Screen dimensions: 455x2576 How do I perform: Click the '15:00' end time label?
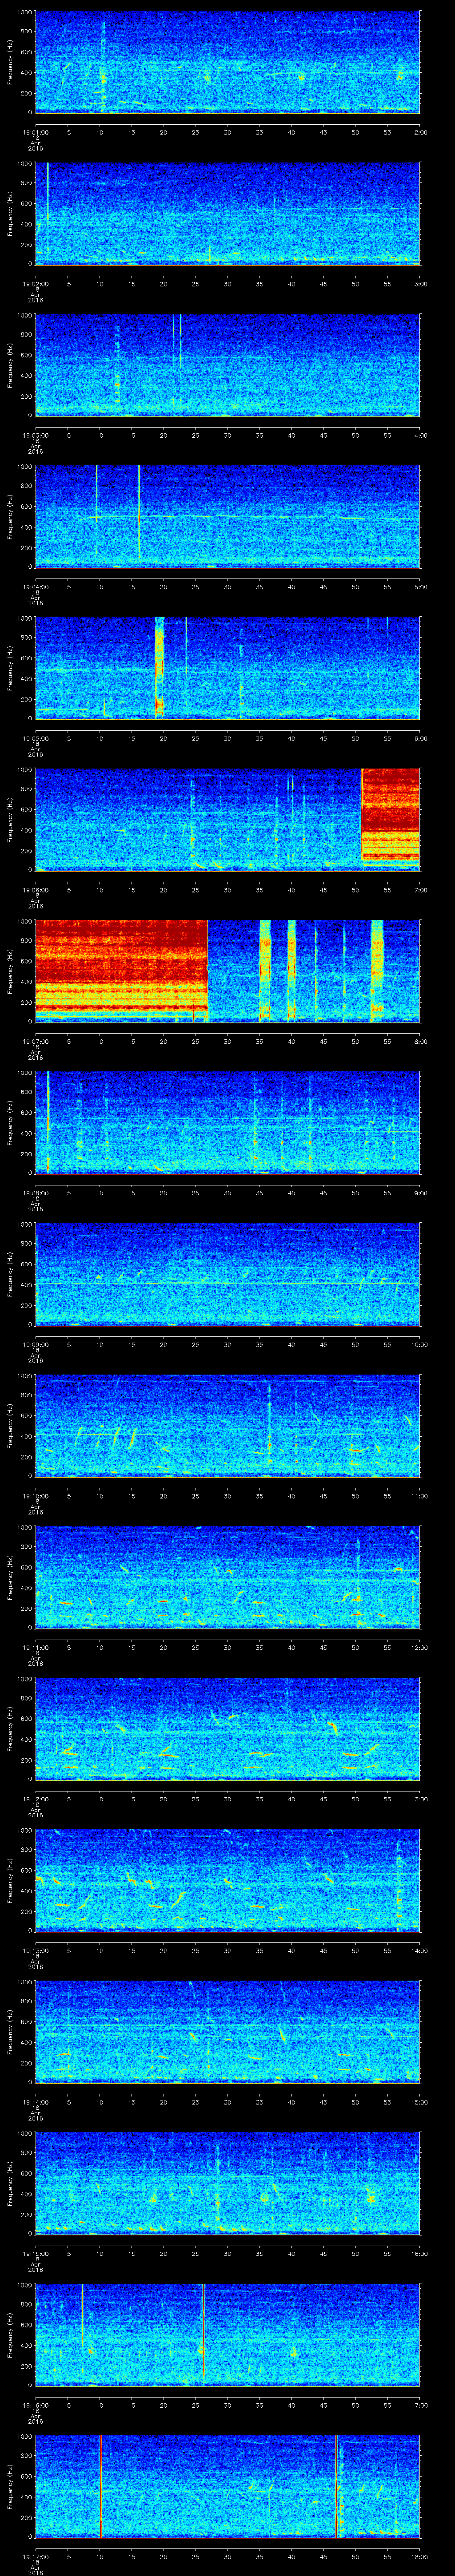[x=419, y=2101]
